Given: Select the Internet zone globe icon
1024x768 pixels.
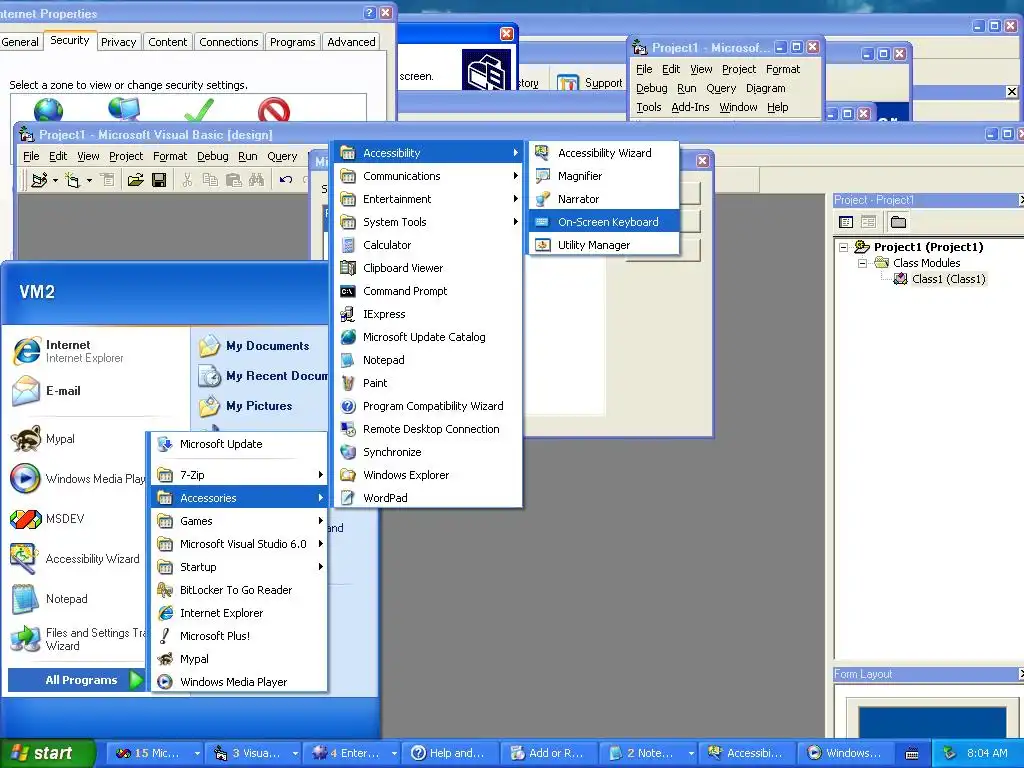Looking at the screenshot, I should pos(48,110).
